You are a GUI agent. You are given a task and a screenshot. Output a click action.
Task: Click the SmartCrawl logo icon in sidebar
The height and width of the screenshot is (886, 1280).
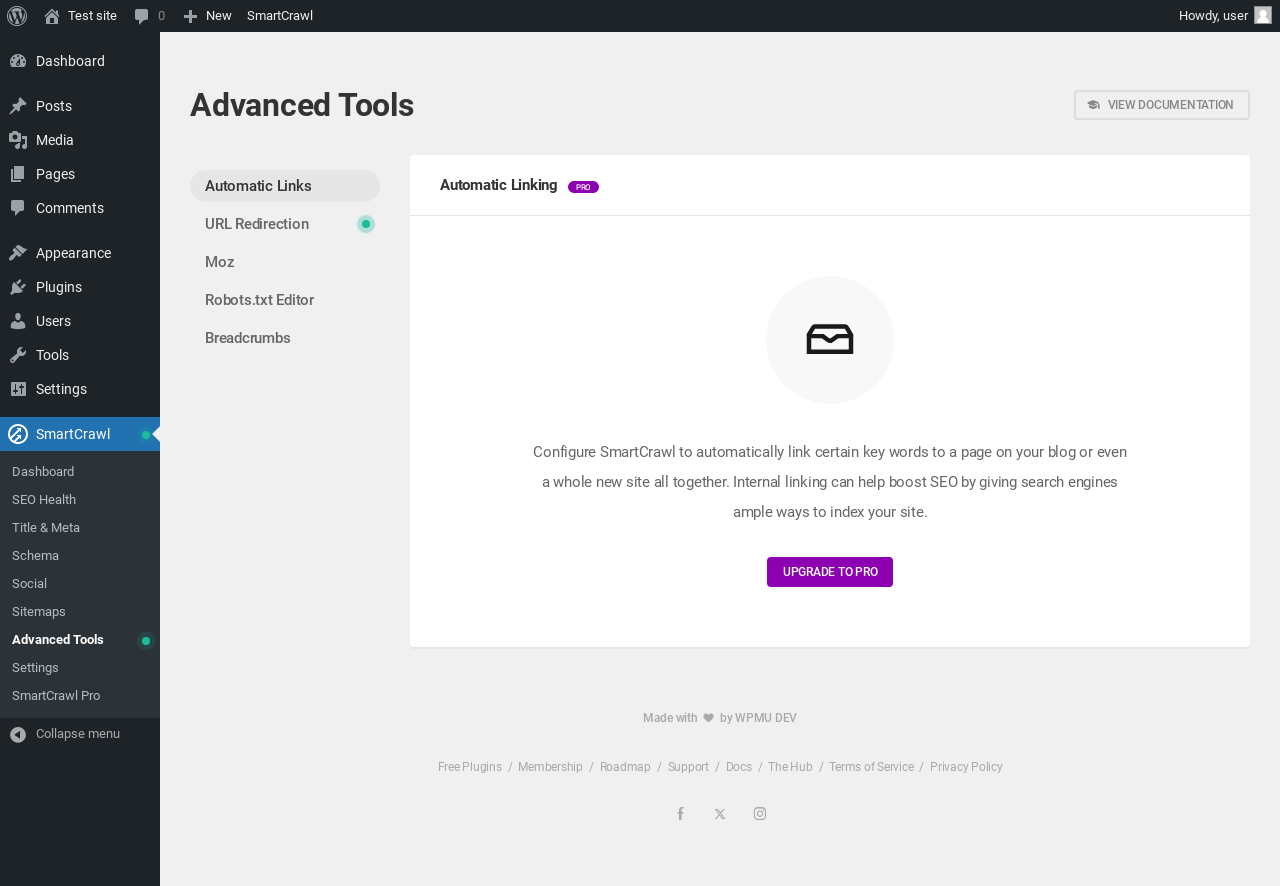[18, 434]
